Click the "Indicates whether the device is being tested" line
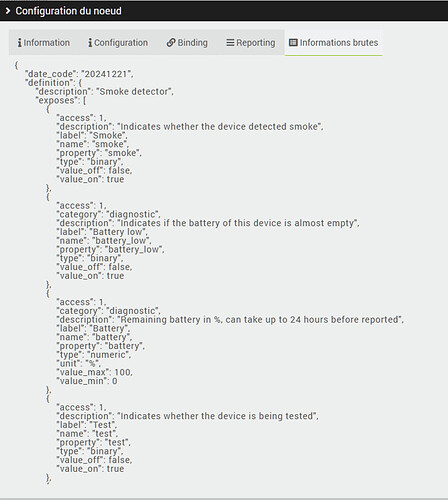The height and width of the screenshot is (500, 448). [x=188, y=416]
